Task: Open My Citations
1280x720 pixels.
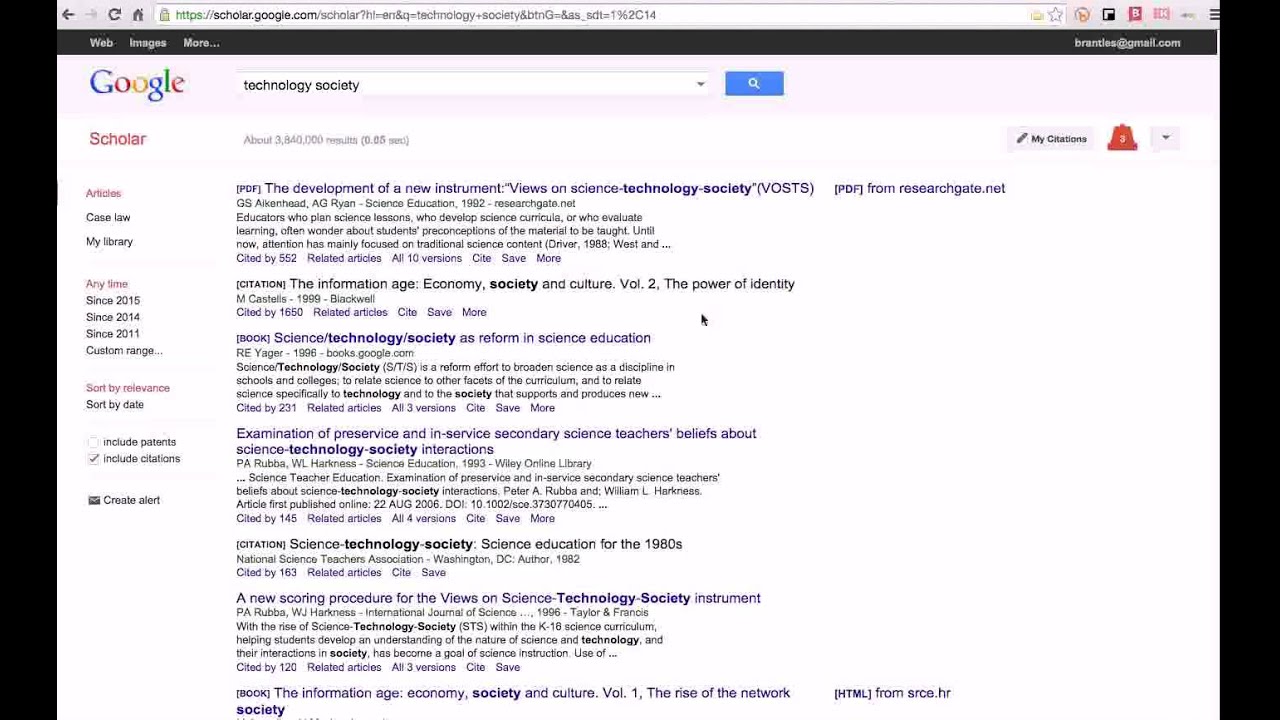Action: [1051, 139]
